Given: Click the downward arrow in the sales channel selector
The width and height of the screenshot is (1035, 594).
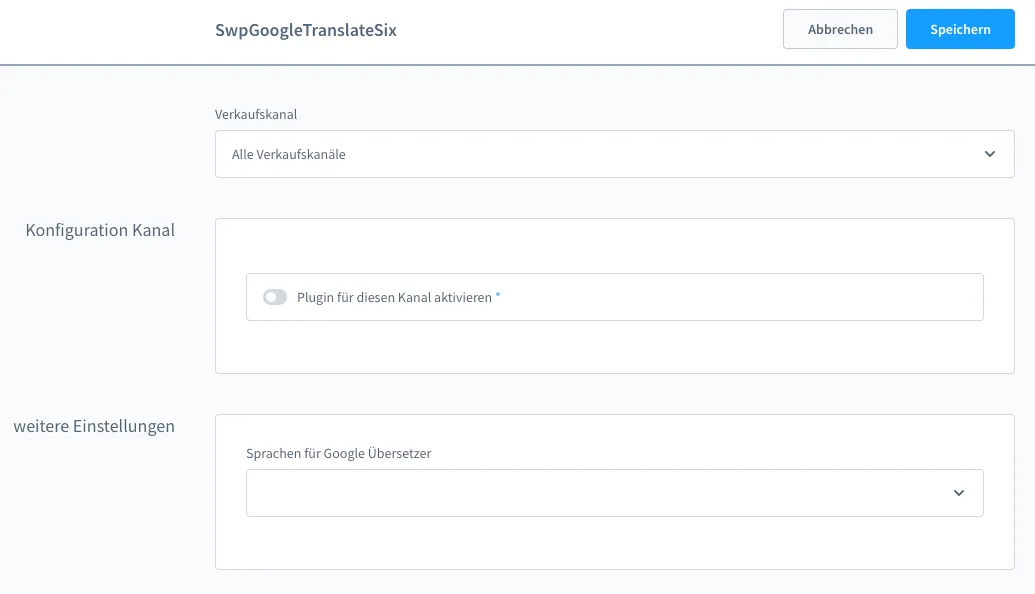Looking at the screenshot, I should tap(990, 154).
